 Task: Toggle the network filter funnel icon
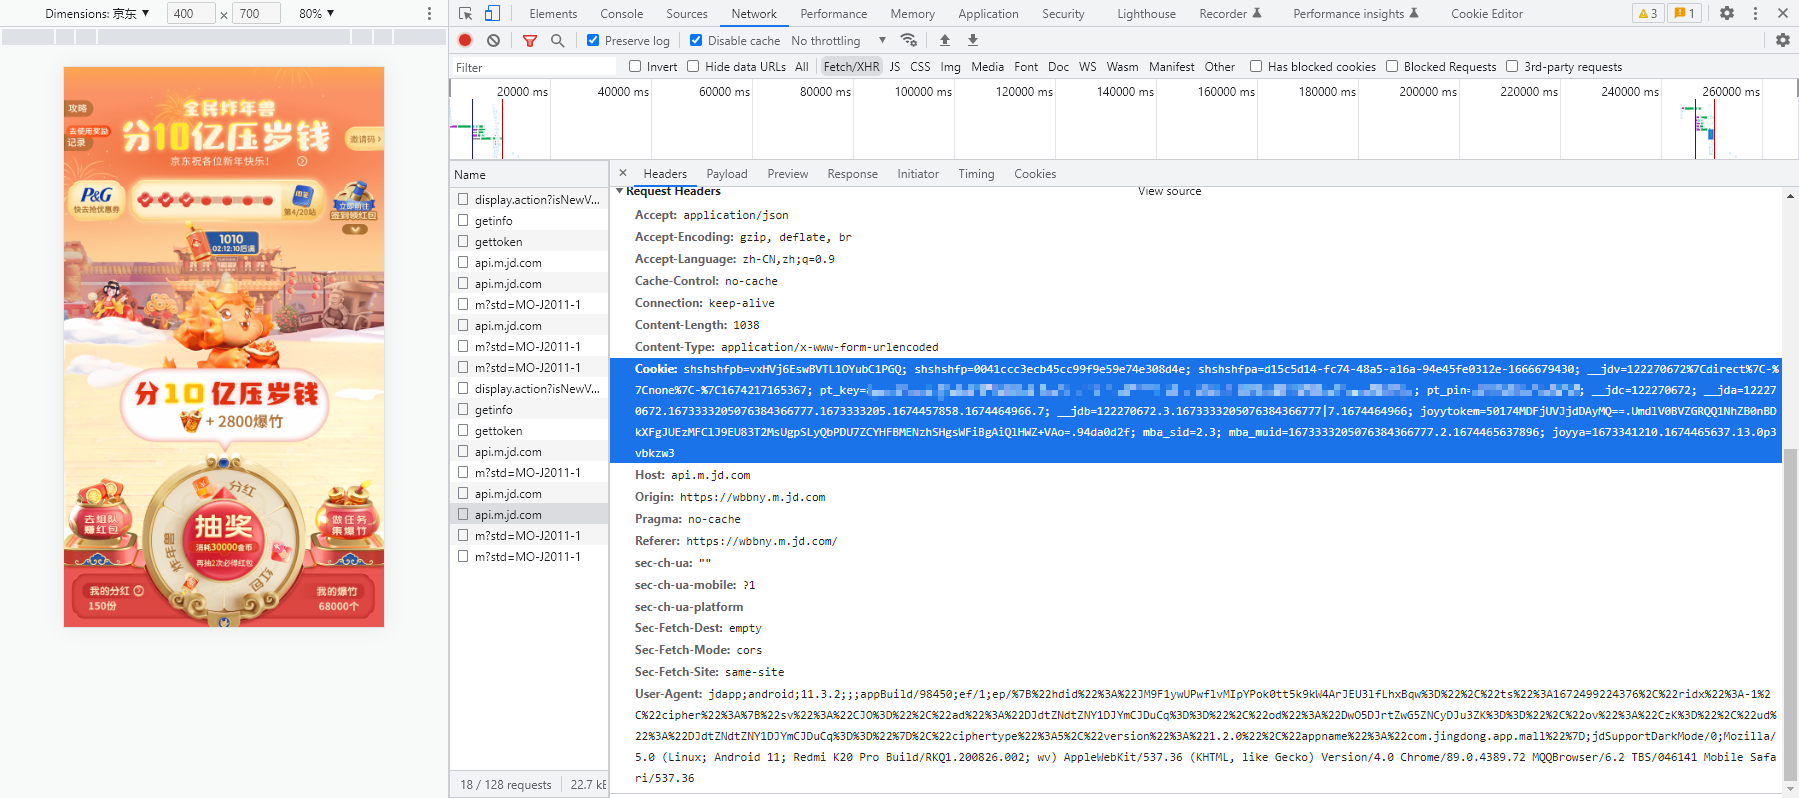click(x=530, y=40)
